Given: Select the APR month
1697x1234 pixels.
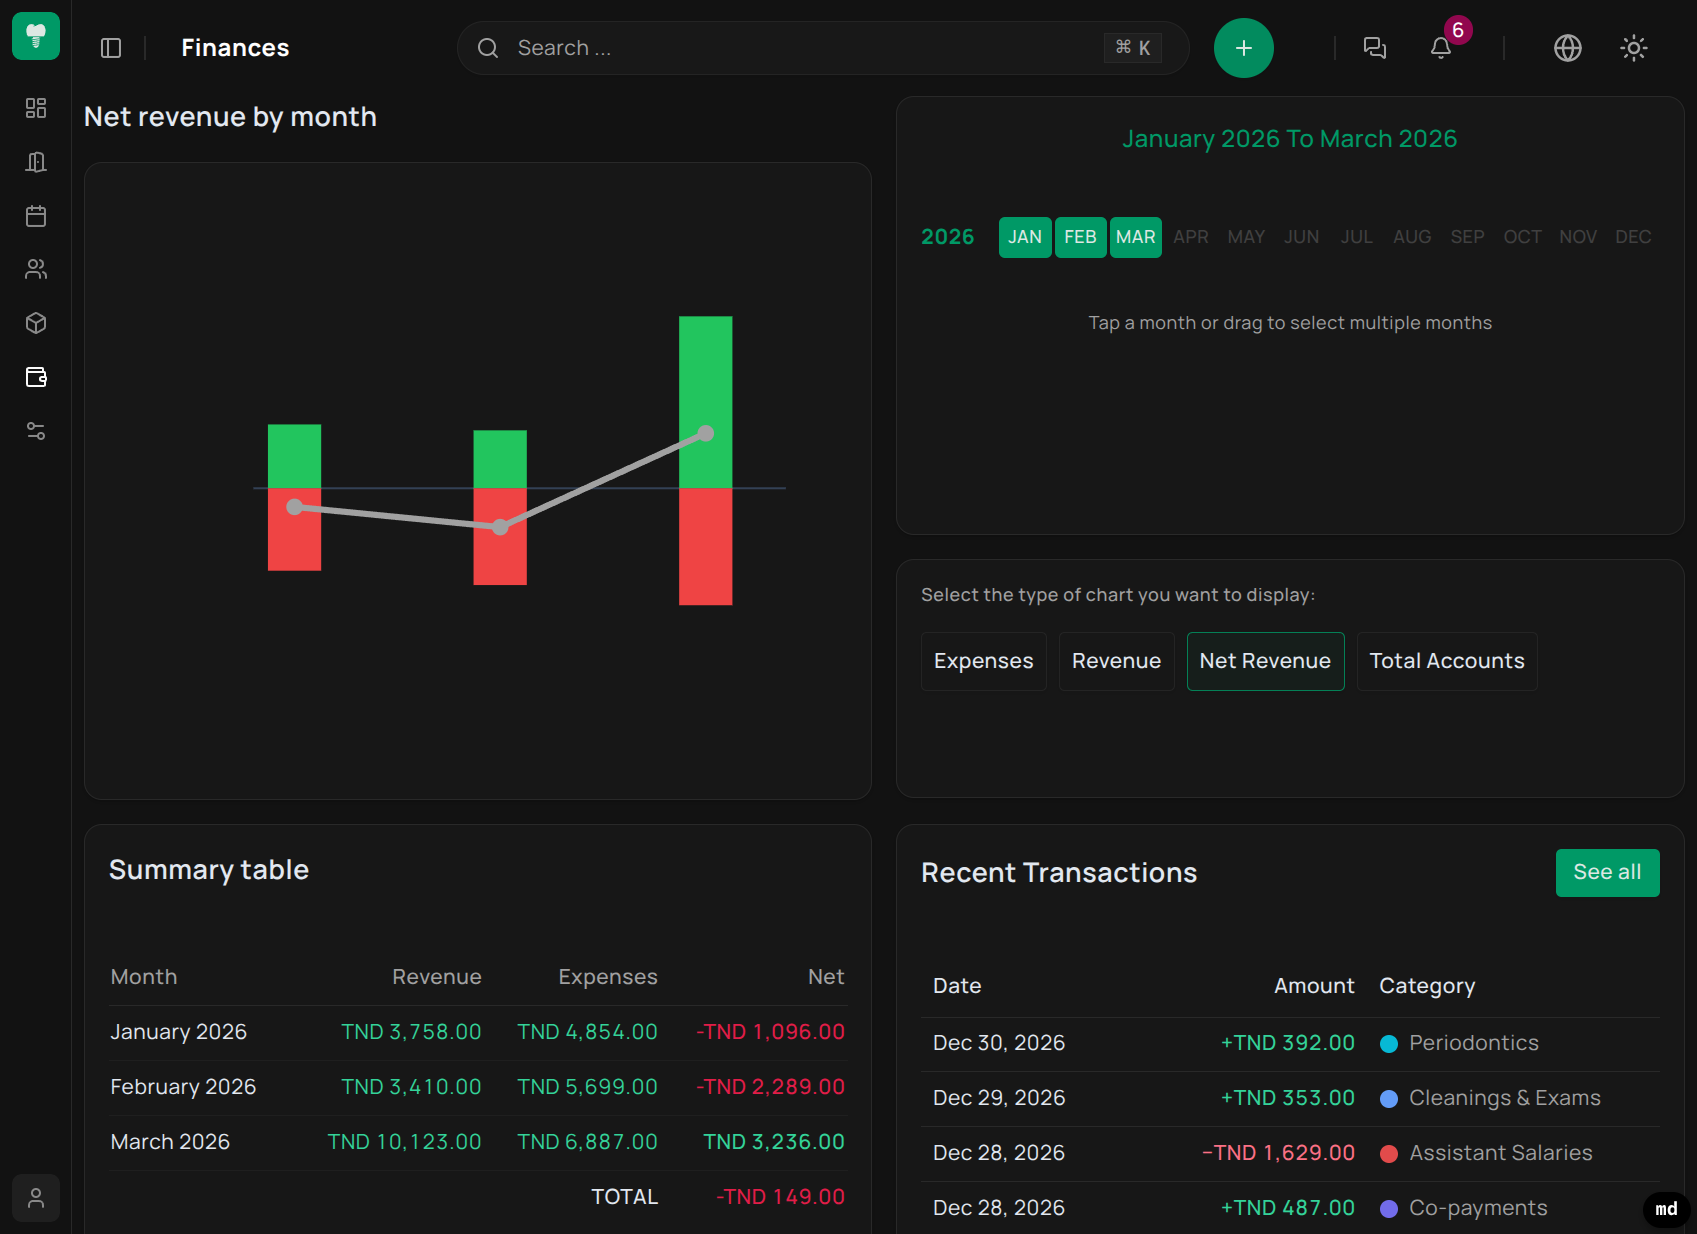Looking at the screenshot, I should (1190, 237).
